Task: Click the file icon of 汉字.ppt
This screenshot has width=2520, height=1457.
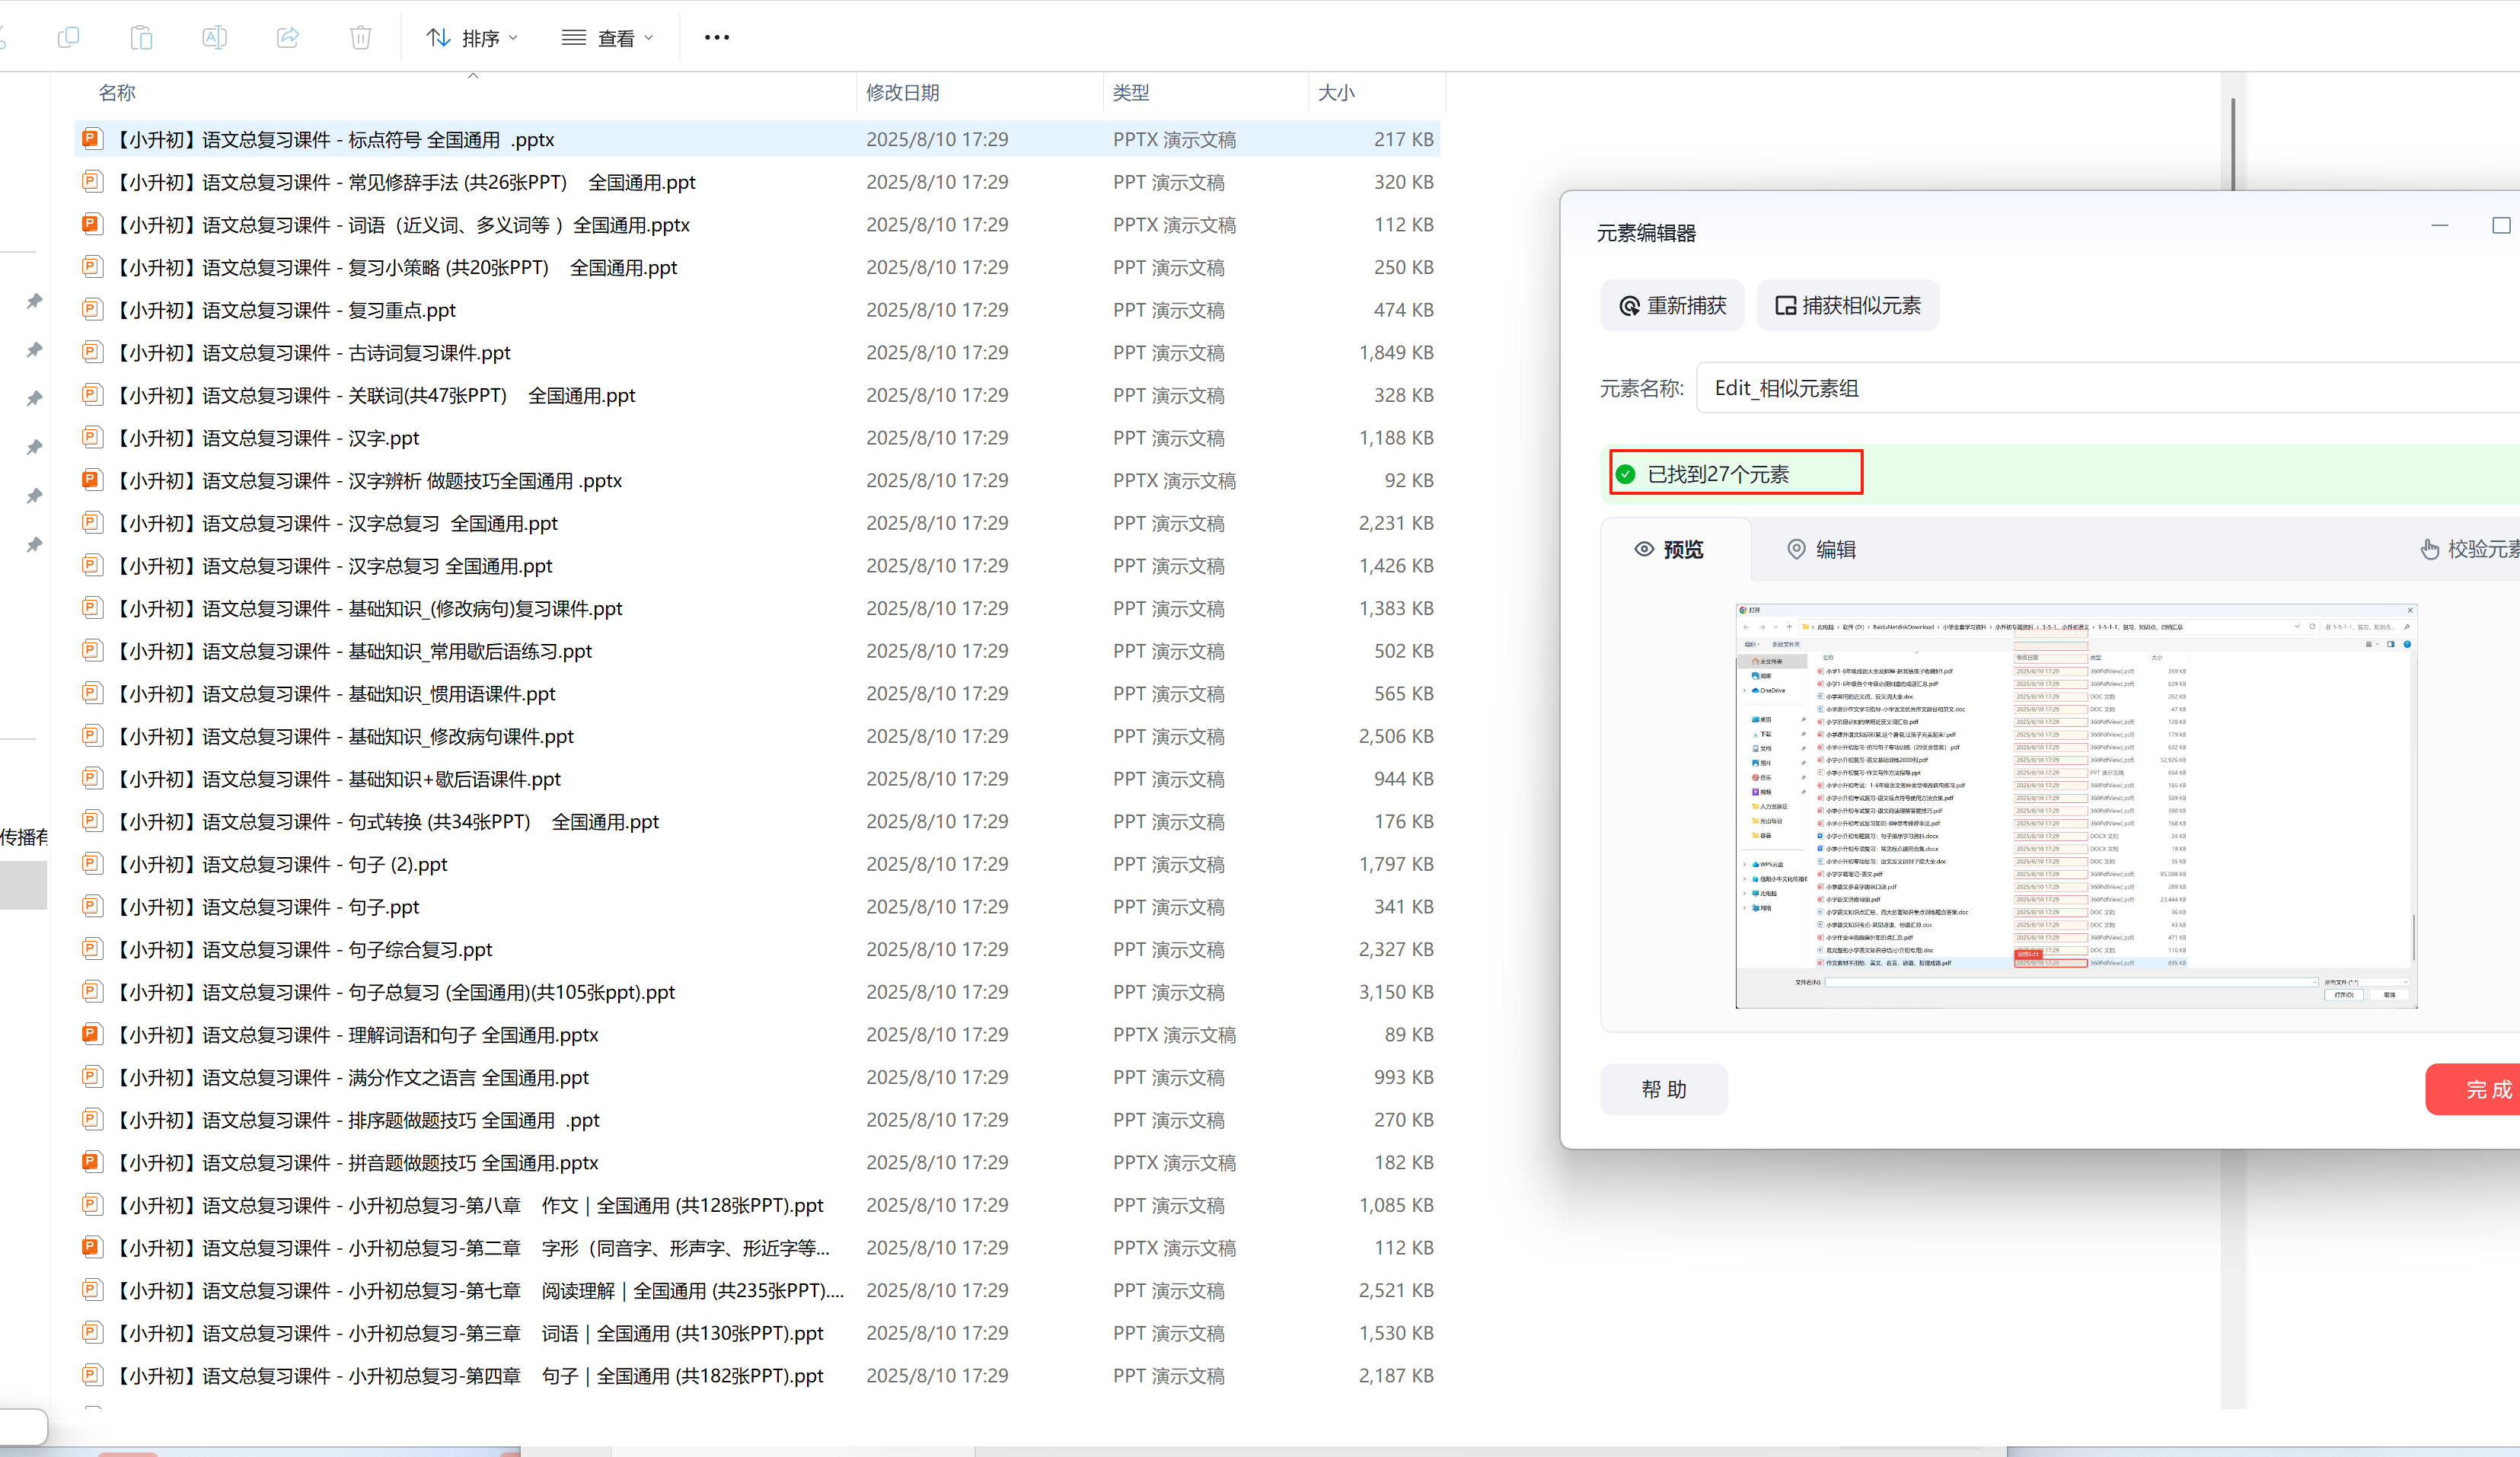Action: point(92,437)
